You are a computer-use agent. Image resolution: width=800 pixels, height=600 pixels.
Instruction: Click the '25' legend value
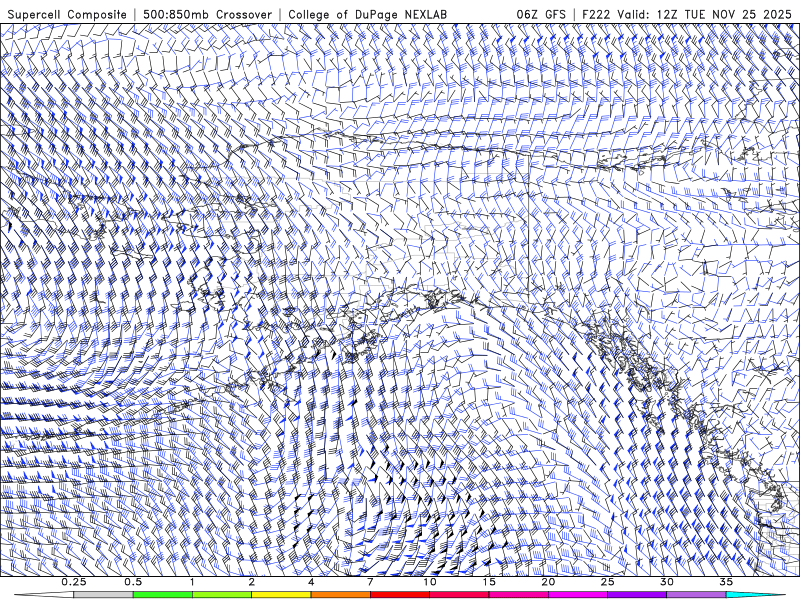[607, 582]
